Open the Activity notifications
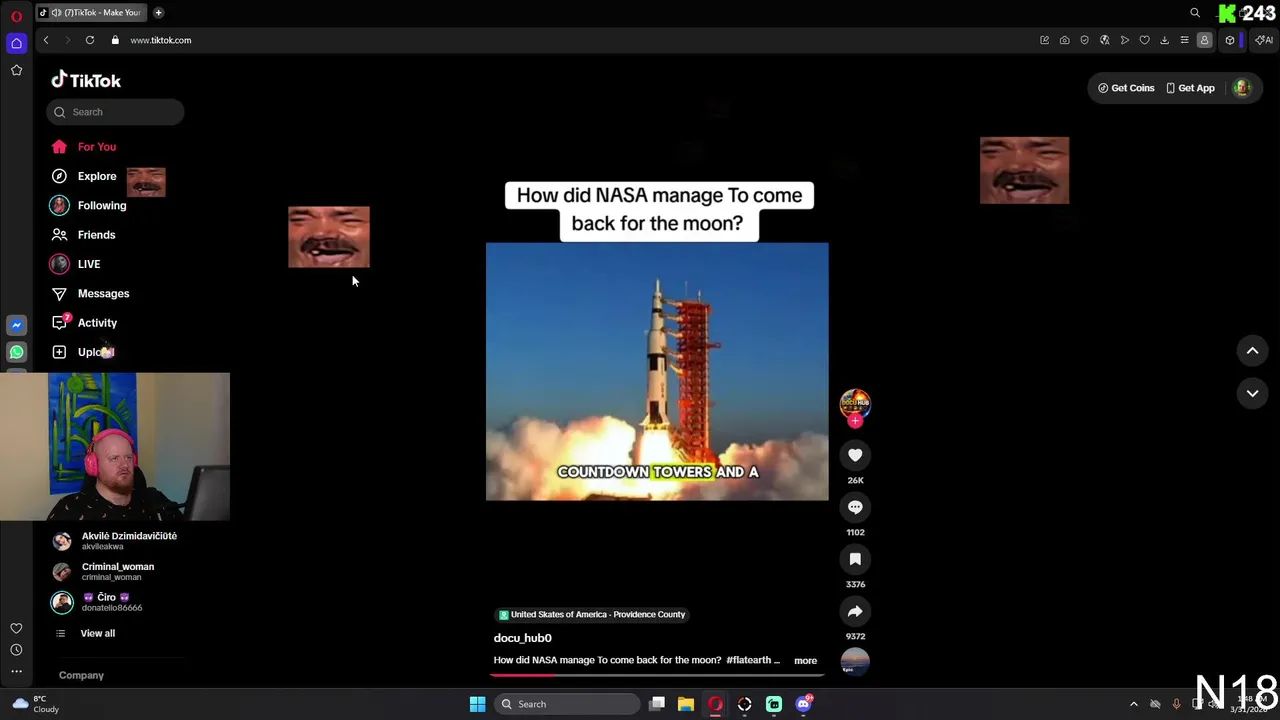The height and width of the screenshot is (720, 1280). (85, 323)
